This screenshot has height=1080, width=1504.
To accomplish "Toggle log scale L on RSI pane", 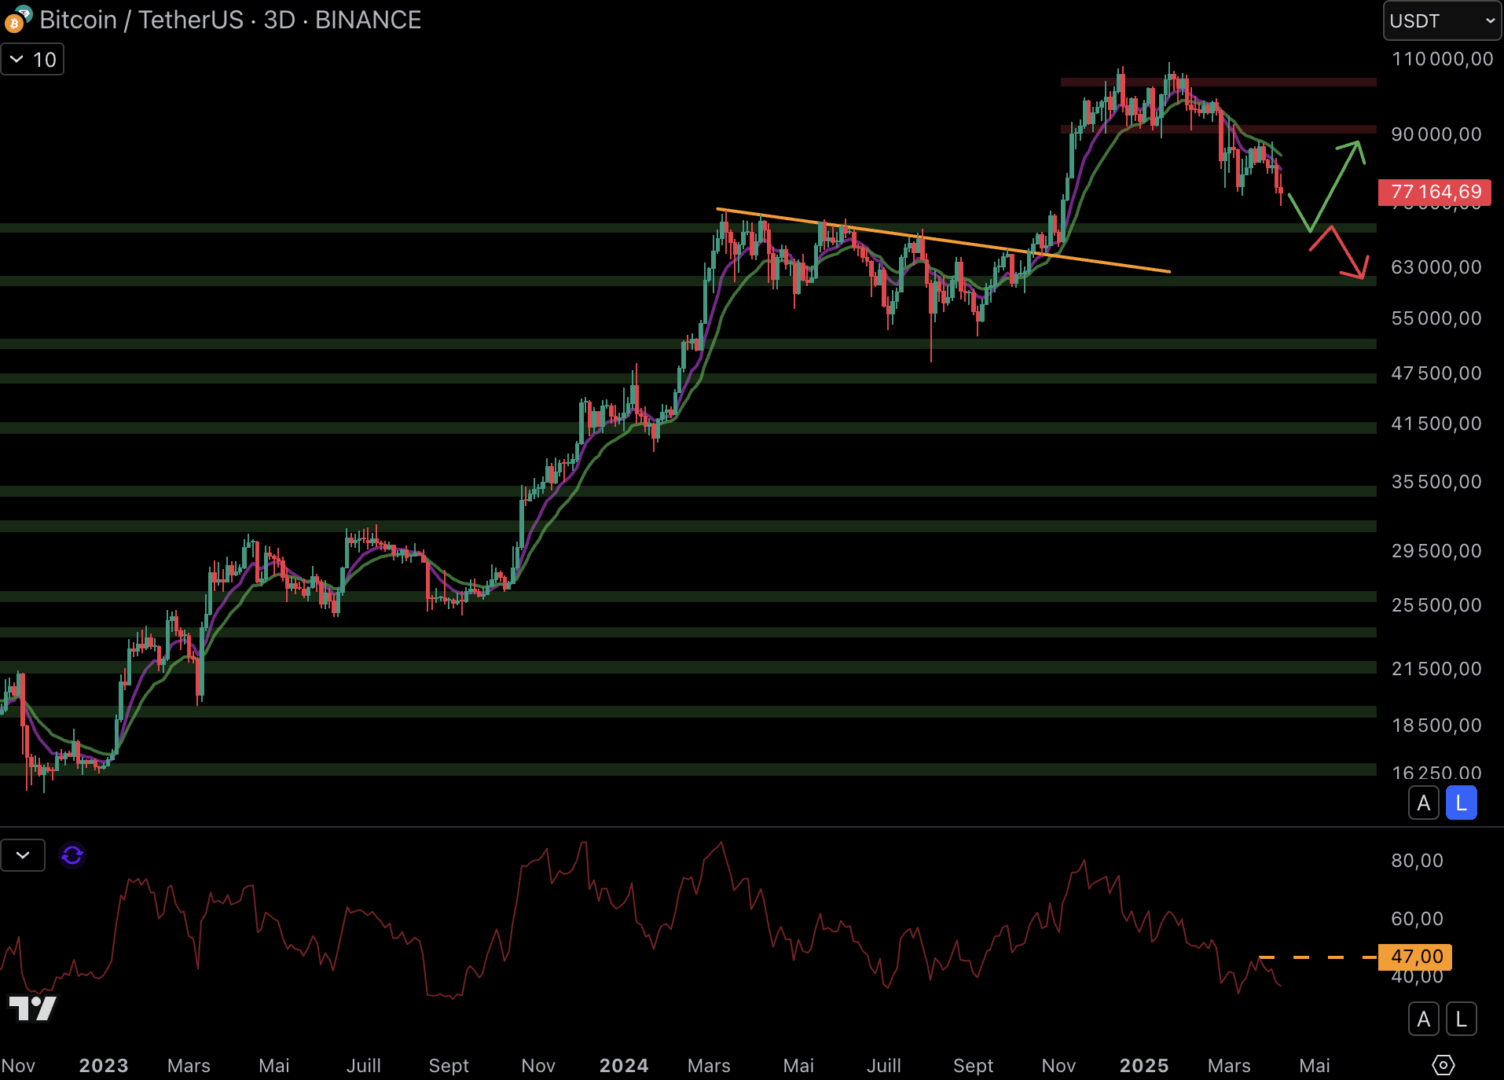I will click(1461, 1019).
